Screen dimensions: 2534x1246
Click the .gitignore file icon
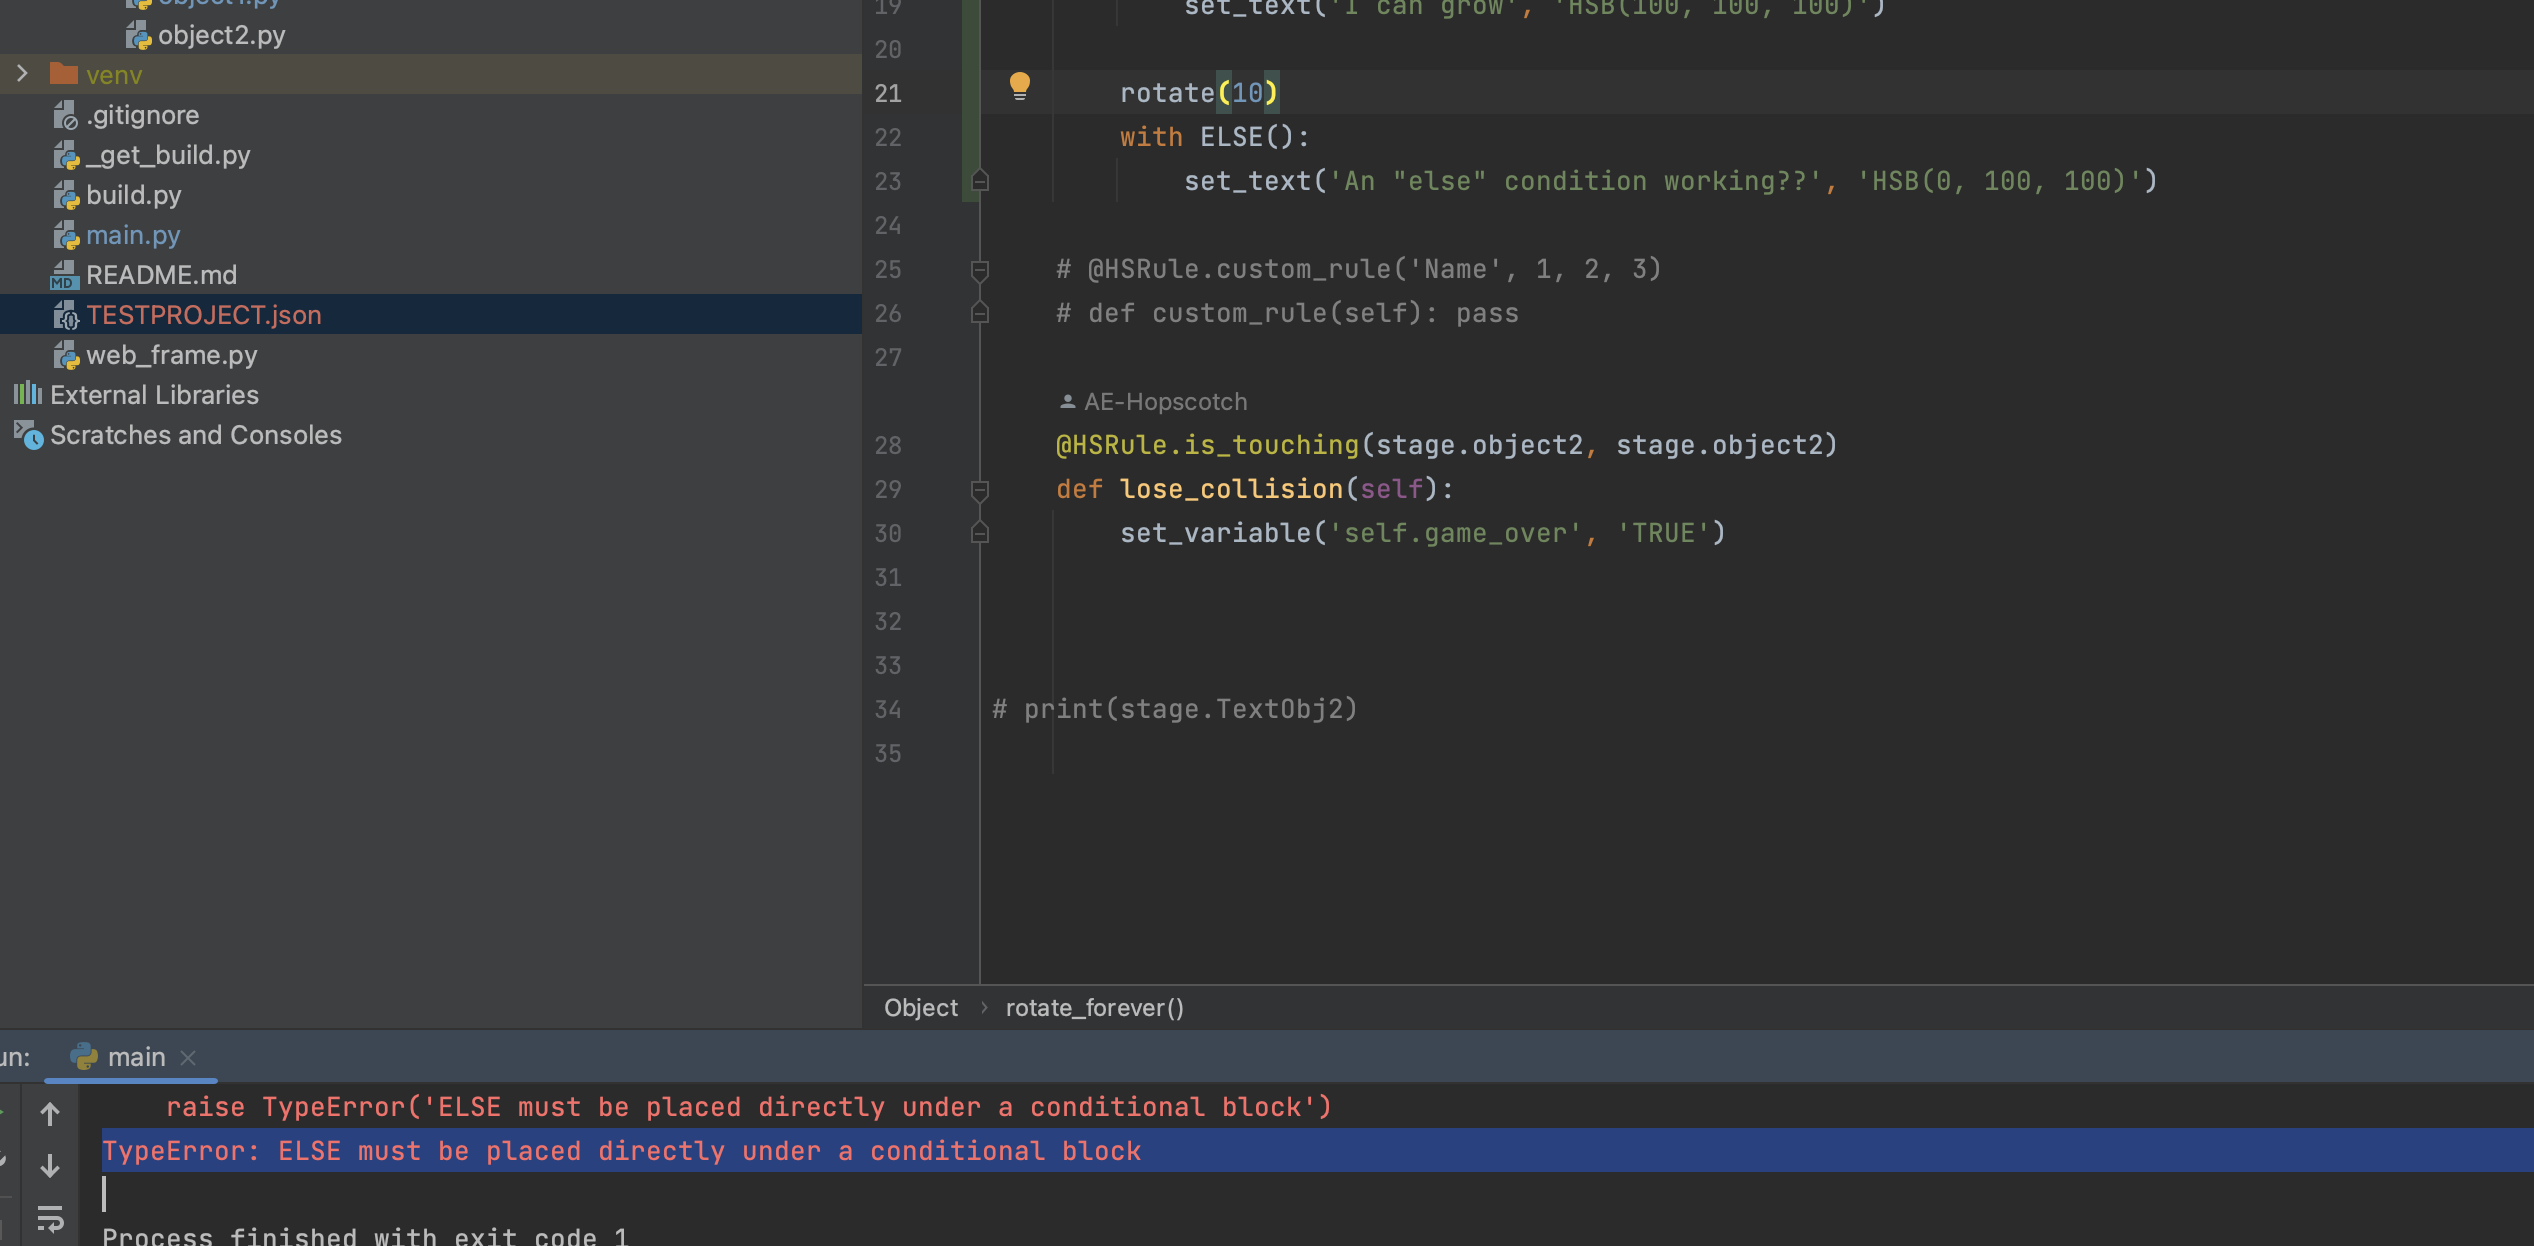coord(65,116)
